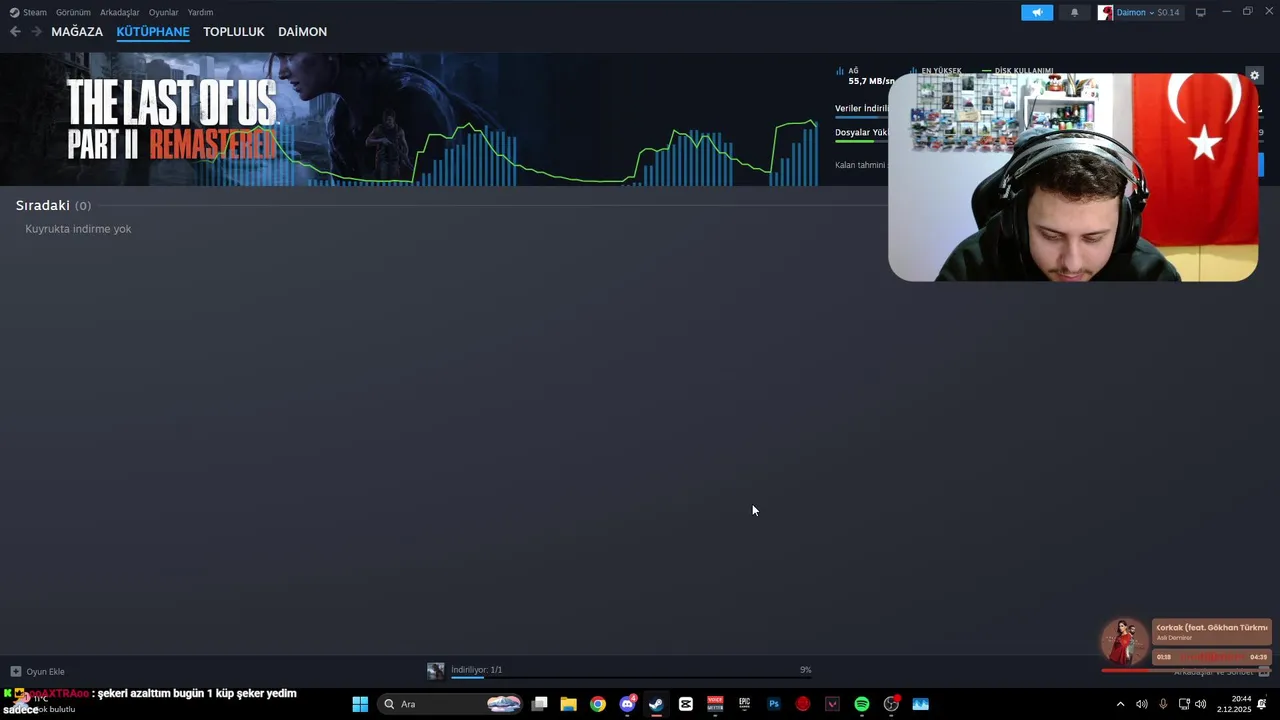Open Valorant icon in the taskbar

[x=832, y=704]
